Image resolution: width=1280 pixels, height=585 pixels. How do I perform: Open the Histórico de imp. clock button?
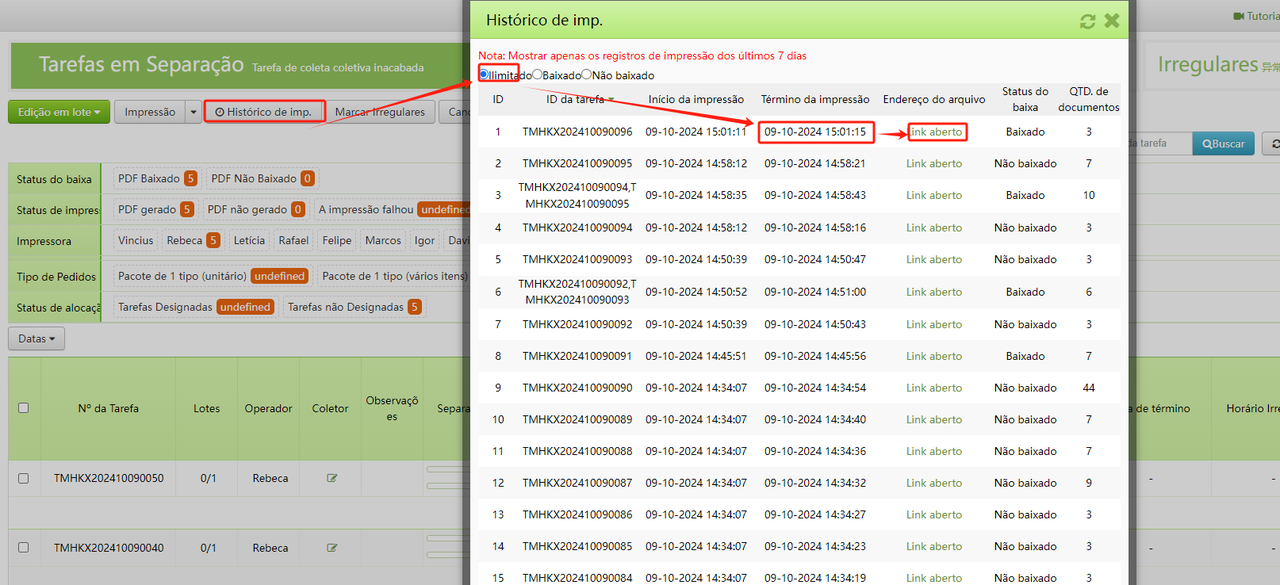[x=264, y=112]
